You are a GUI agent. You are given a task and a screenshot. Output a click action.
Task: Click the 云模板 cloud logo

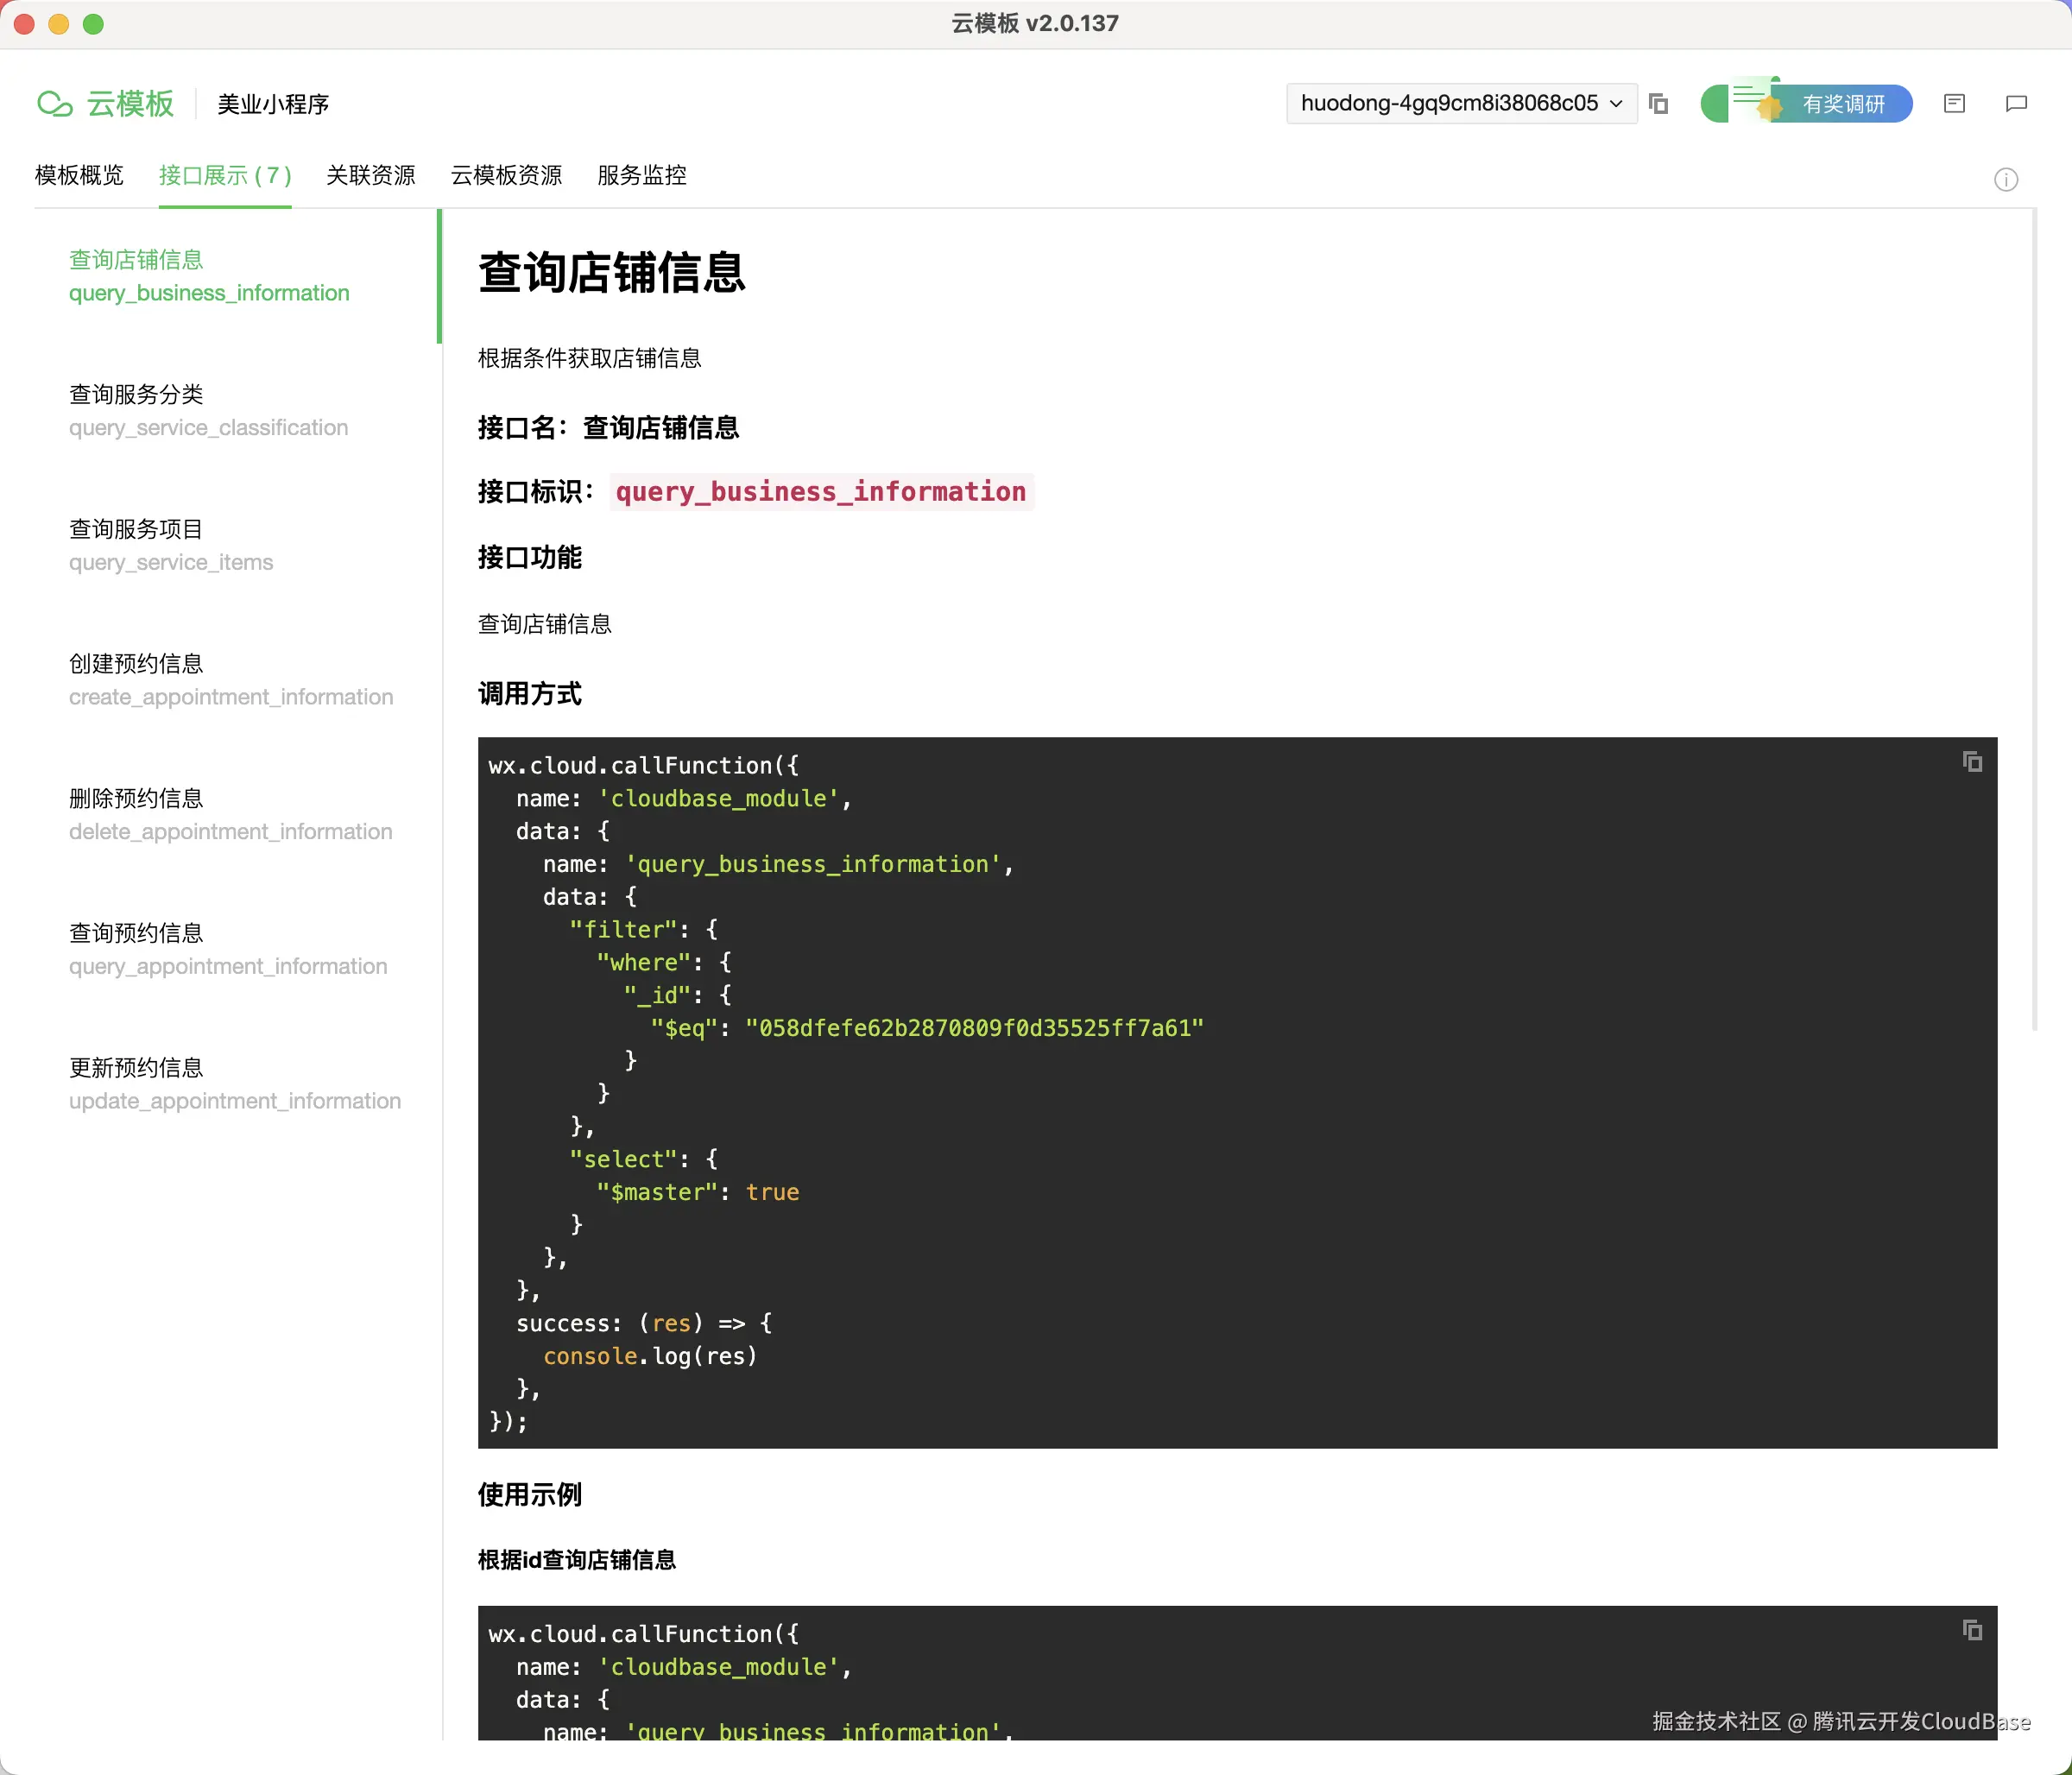tap(55, 104)
